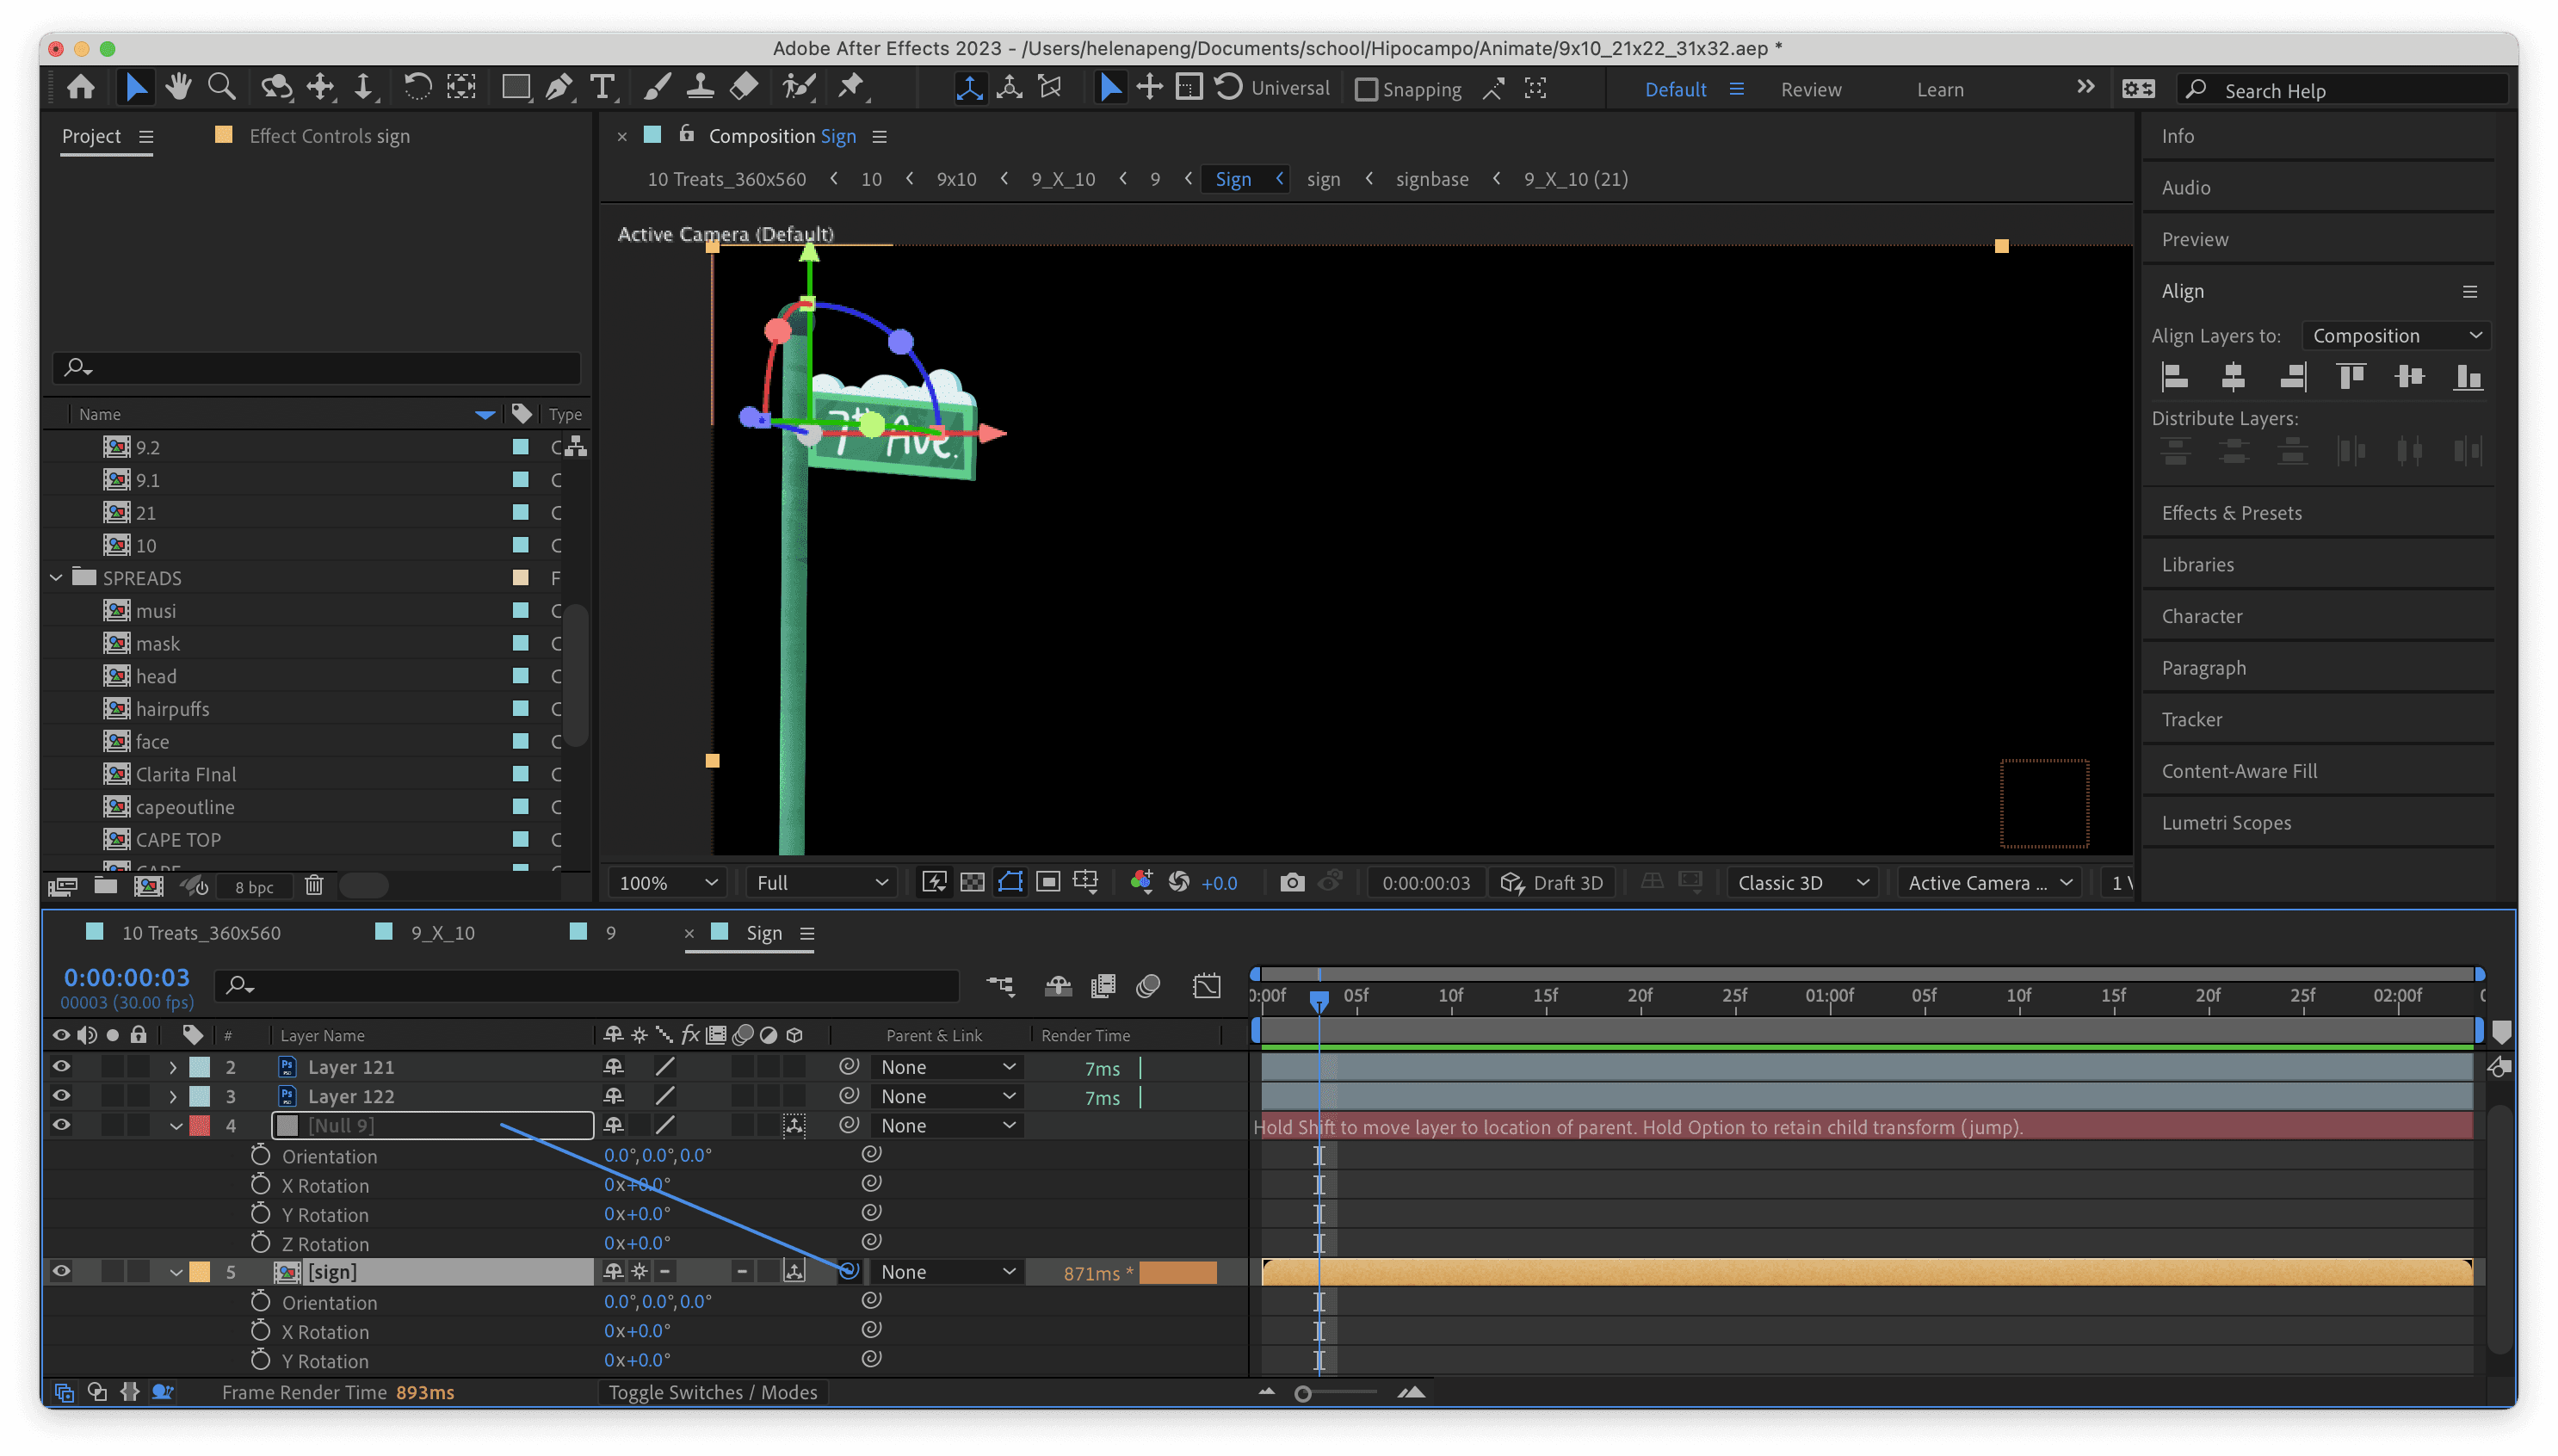Image resolution: width=2558 pixels, height=1456 pixels.
Task: Select the Zoom tool
Action: click(x=221, y=88)
